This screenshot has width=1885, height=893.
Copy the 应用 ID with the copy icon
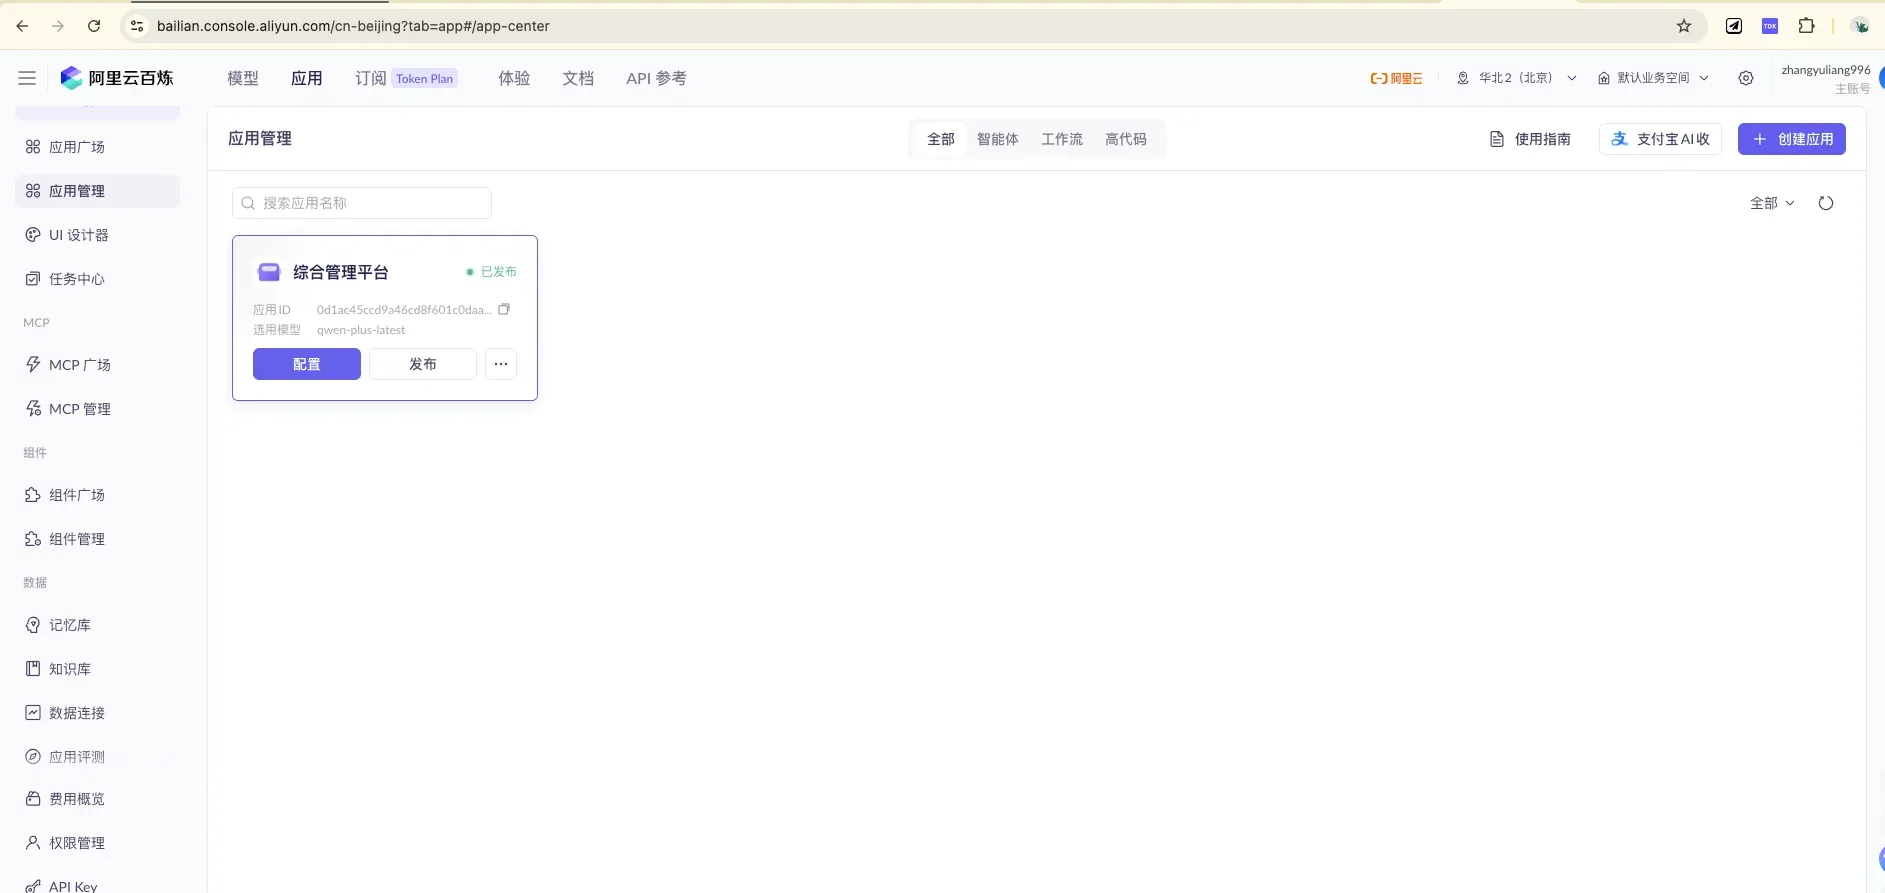click(504, 310)
